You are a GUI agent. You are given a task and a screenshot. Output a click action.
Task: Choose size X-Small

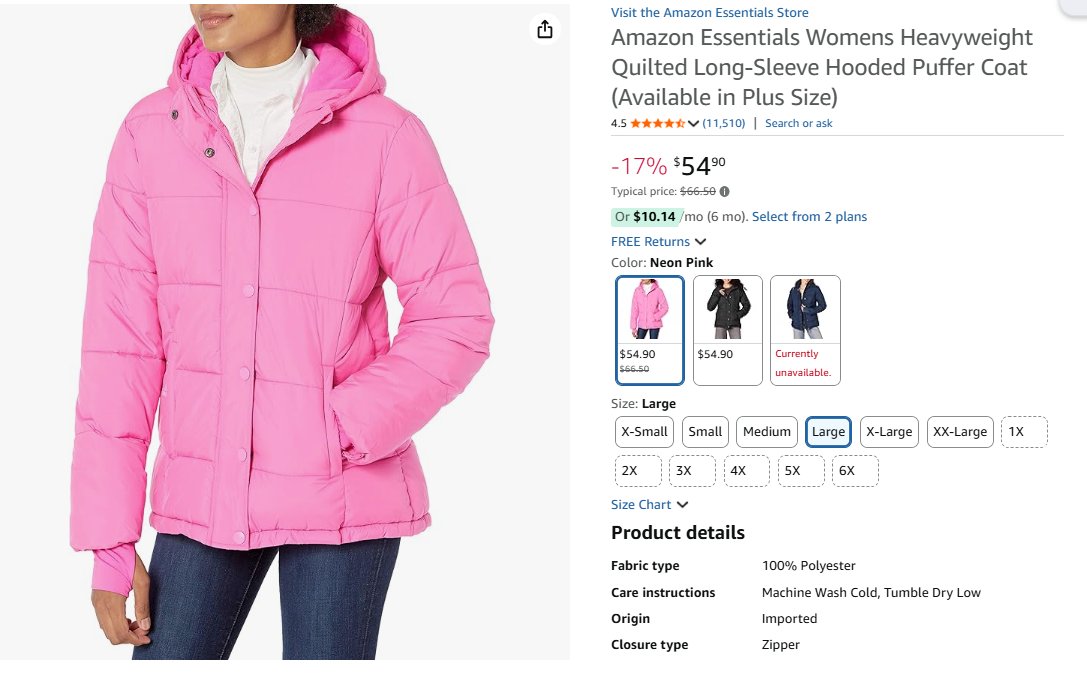[x=644, y=432]
